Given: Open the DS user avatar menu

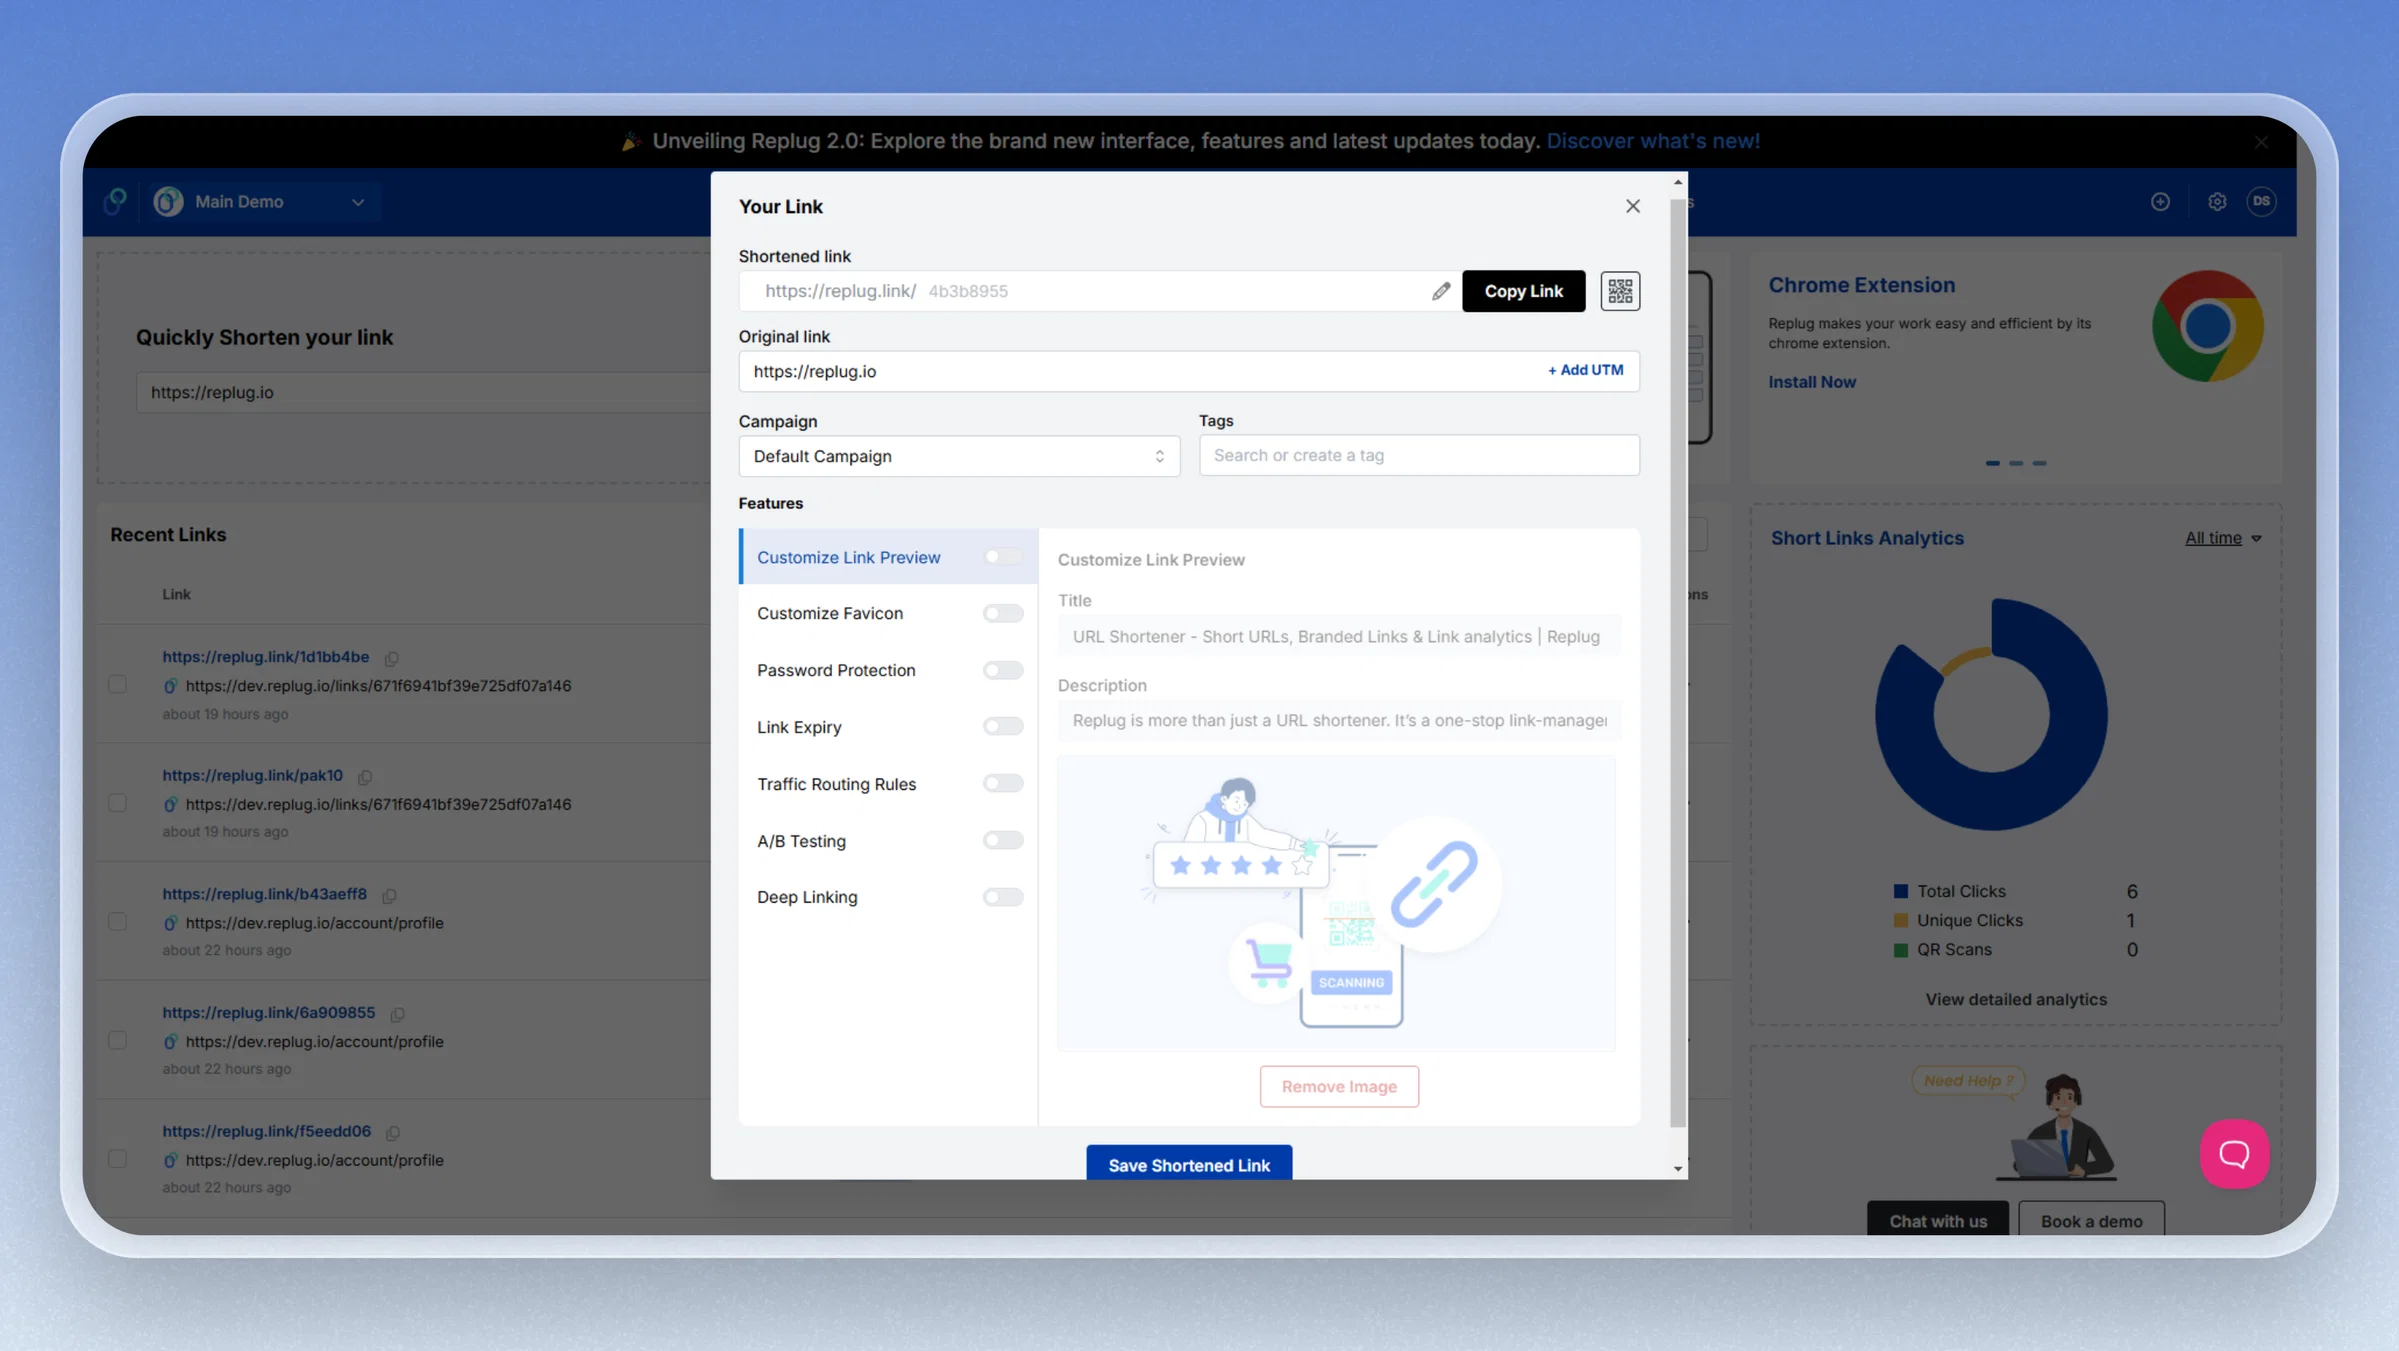Looking at the screenshot, I should (x=2261, y=202).
